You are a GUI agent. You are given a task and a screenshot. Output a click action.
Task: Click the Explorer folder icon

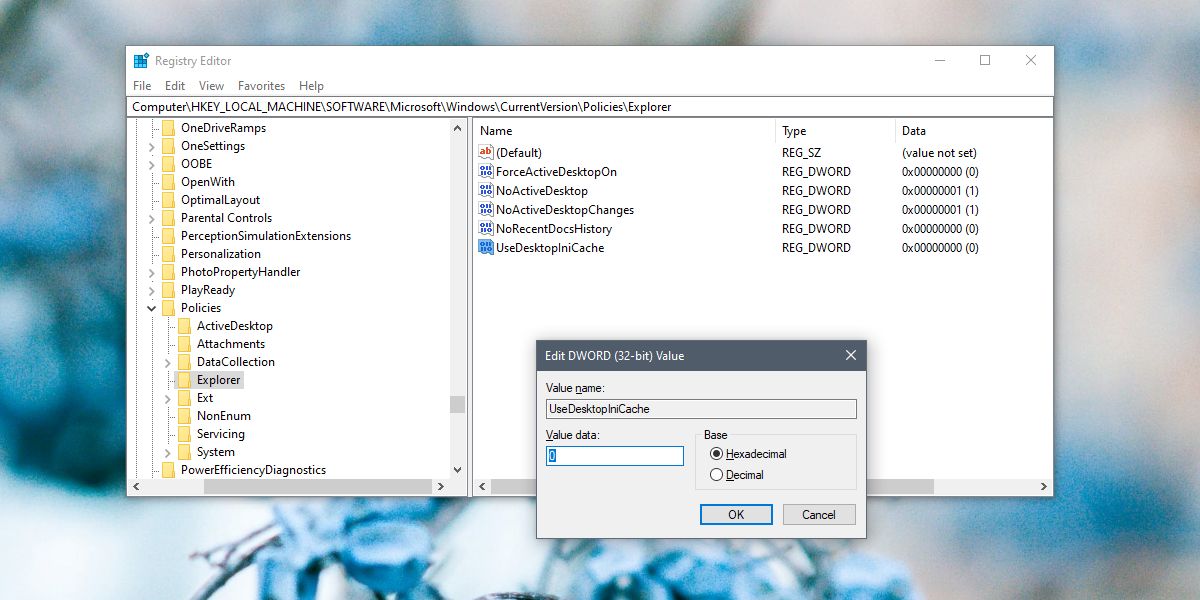click(184, 380)
